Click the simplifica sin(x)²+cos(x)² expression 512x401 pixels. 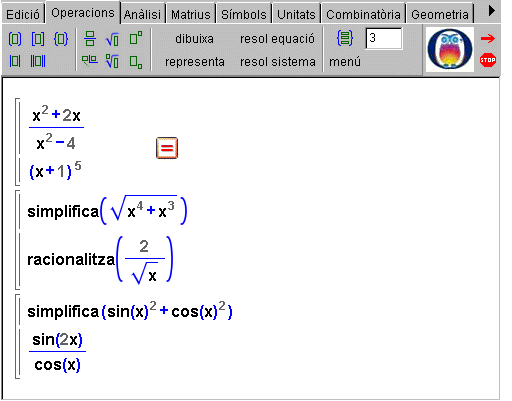coord(130,311)
